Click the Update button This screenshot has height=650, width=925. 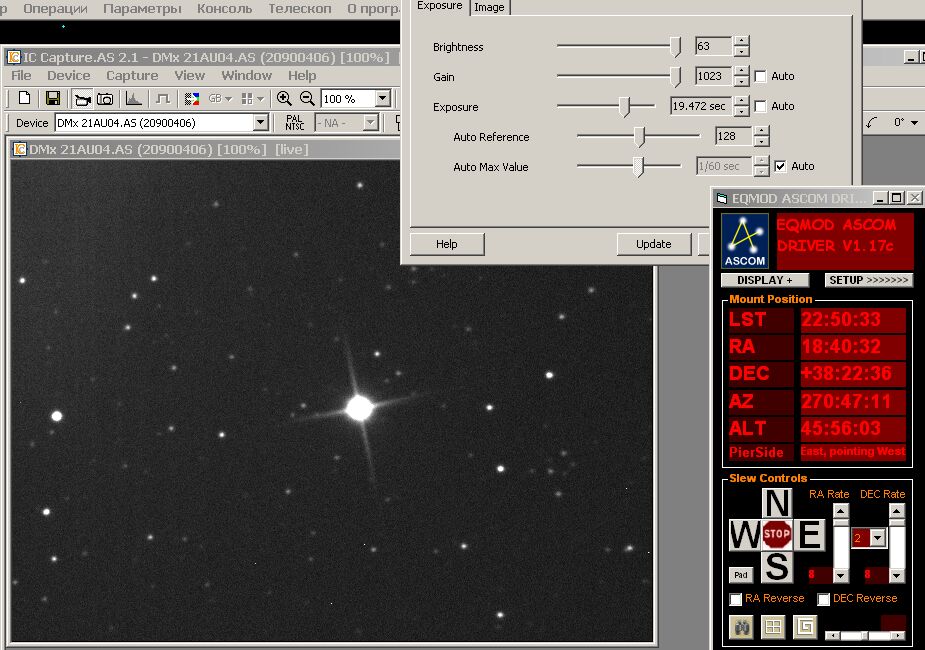(x=653, y=244)
